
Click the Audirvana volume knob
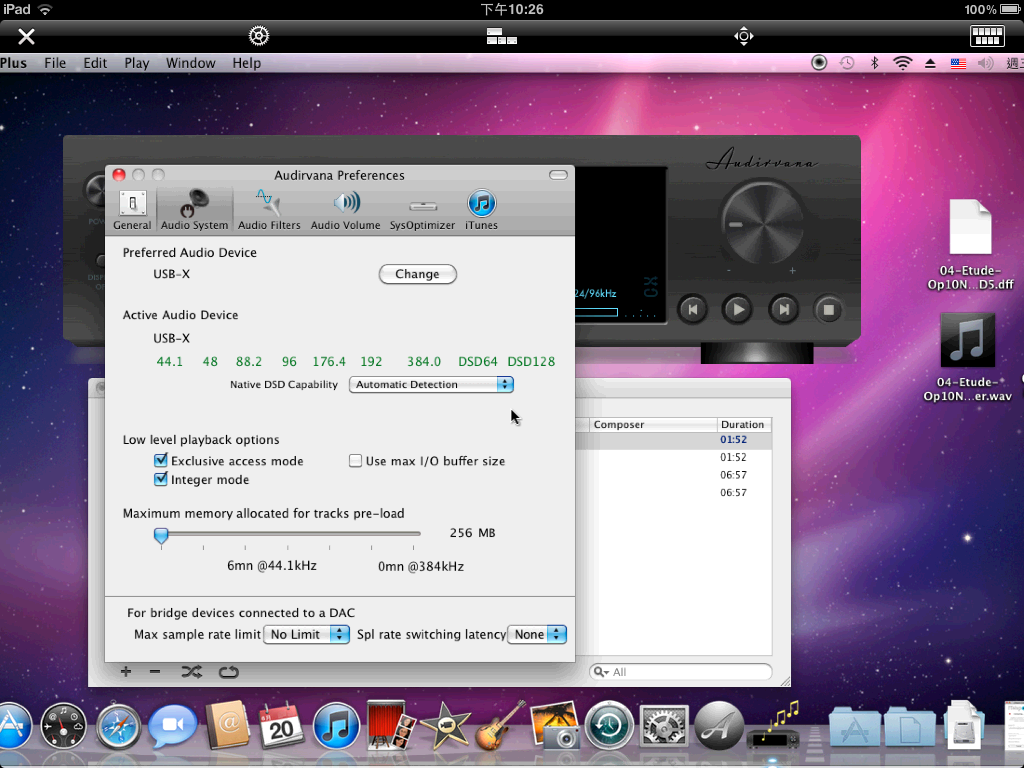[x=763, y=223]
